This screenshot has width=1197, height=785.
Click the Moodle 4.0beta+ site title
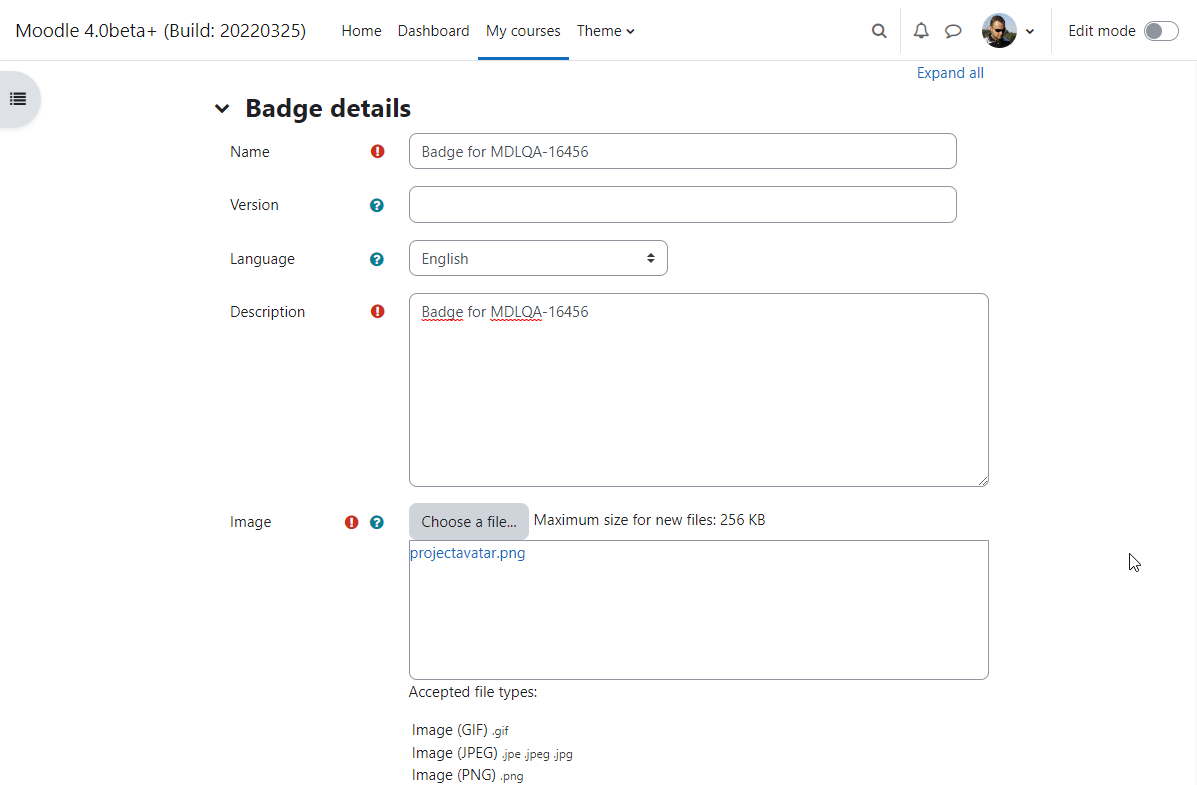point(160,31)
